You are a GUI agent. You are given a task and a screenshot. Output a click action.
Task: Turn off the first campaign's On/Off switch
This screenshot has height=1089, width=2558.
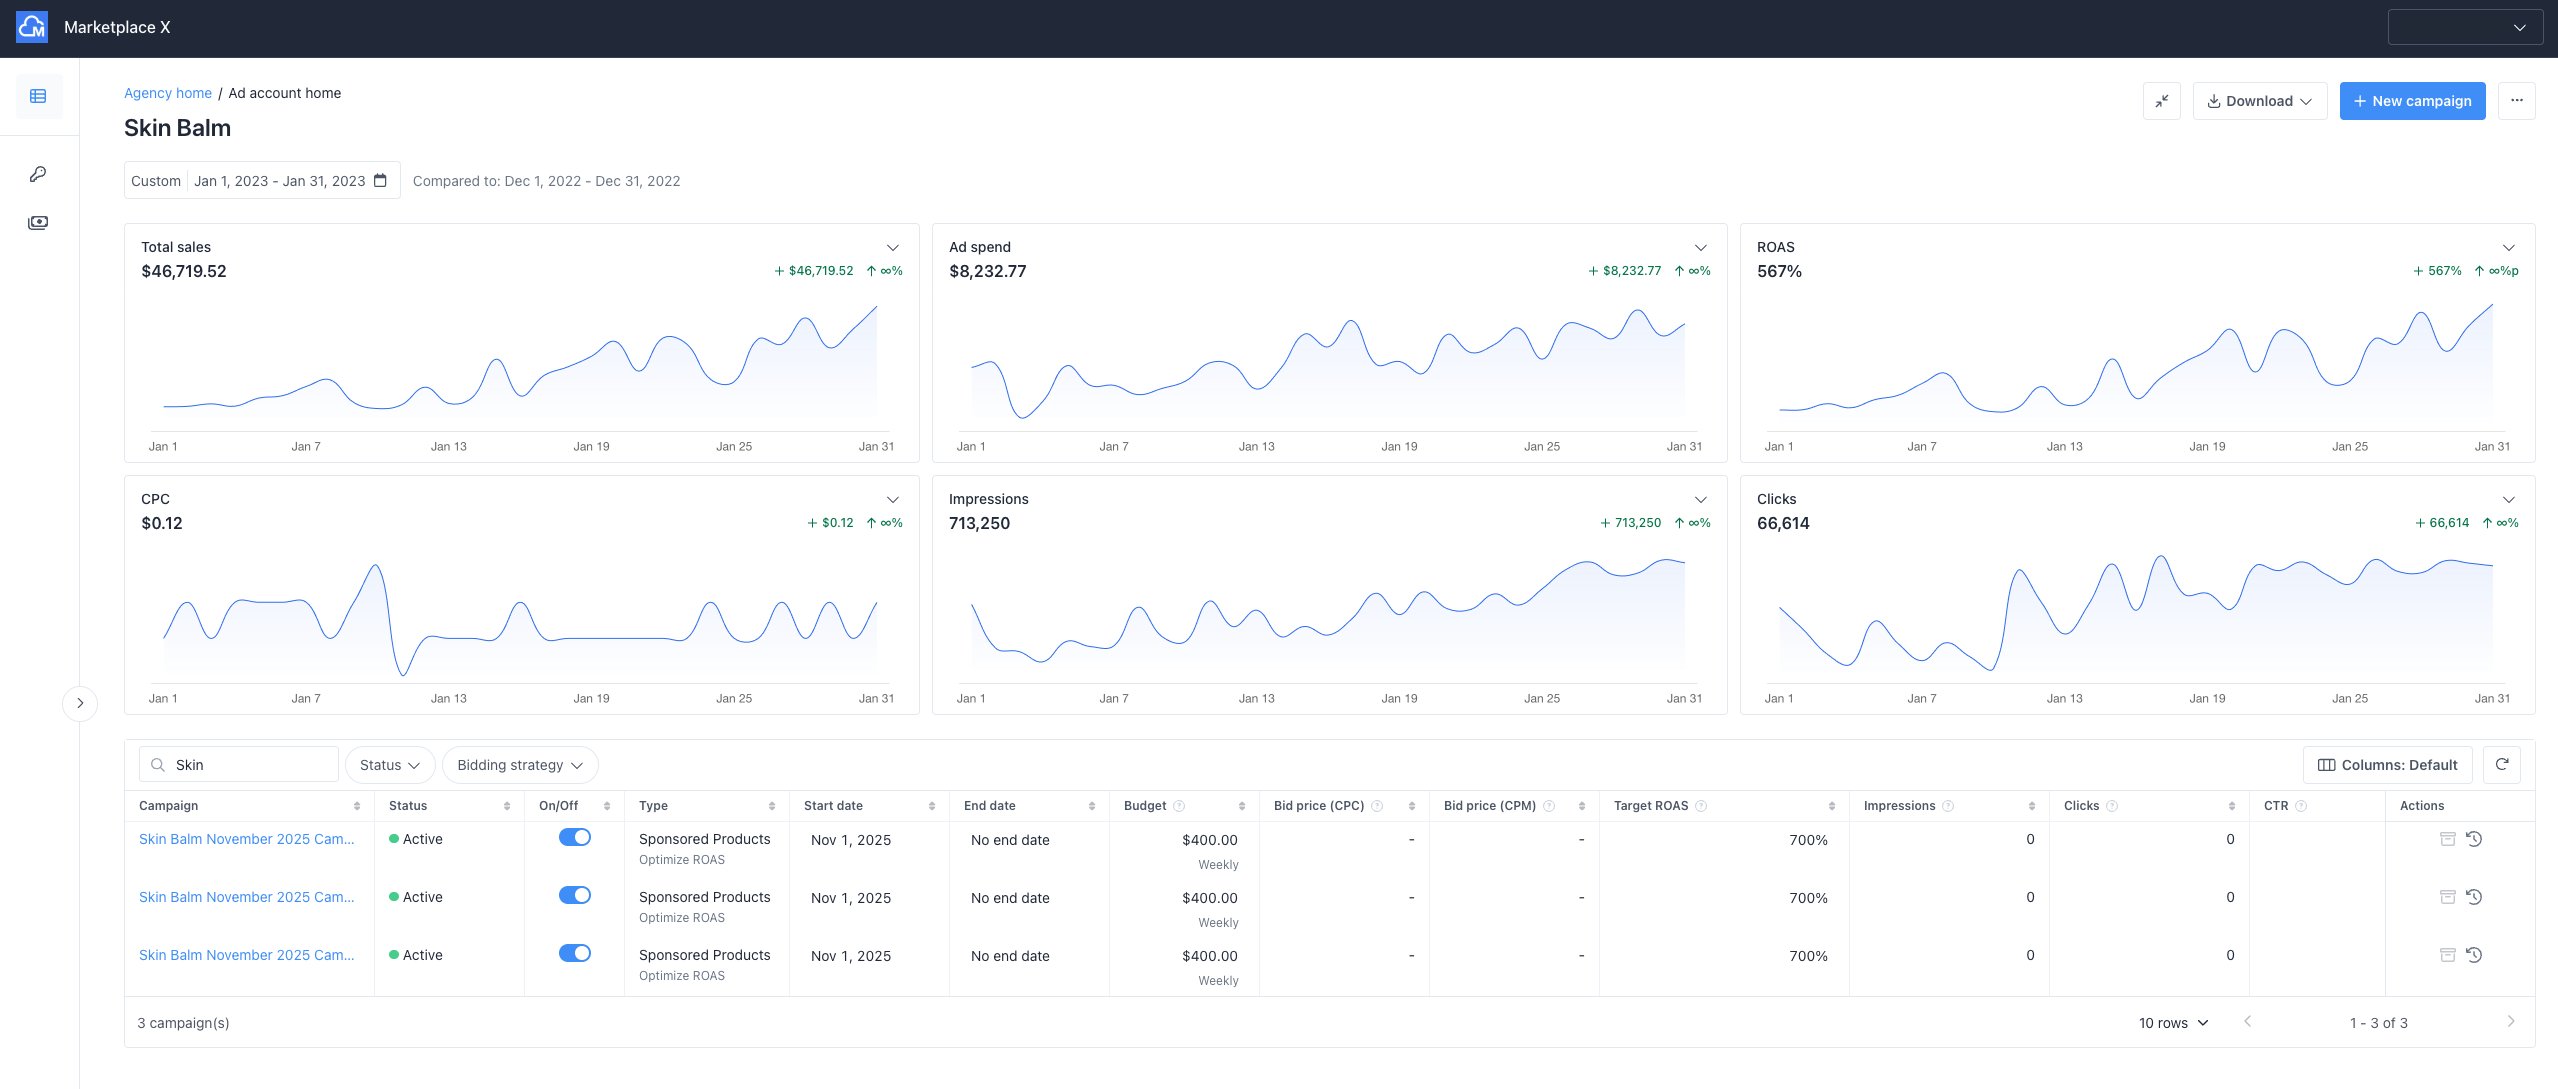pos(575,837)
